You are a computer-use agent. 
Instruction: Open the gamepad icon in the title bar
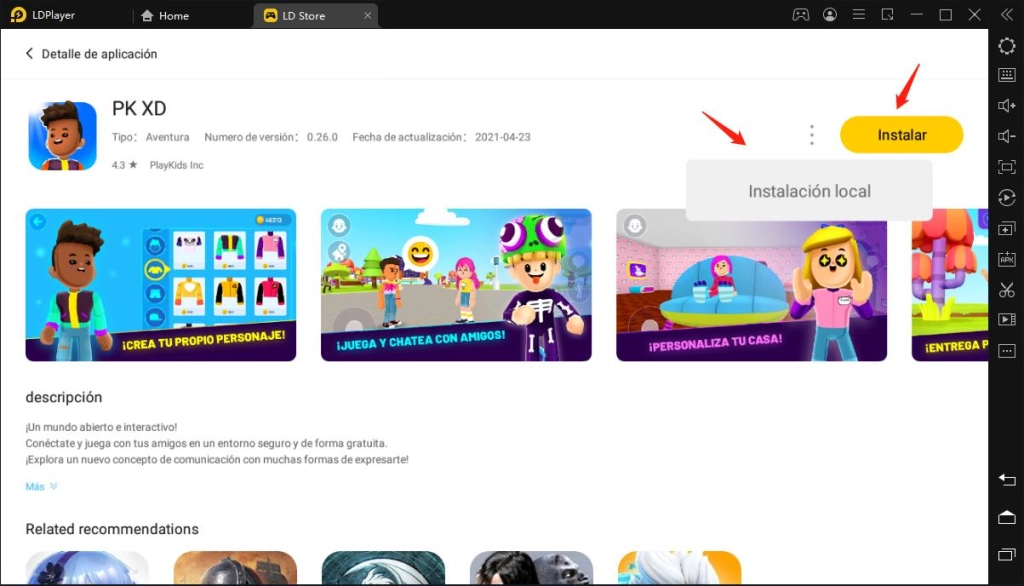coord(801,14)
